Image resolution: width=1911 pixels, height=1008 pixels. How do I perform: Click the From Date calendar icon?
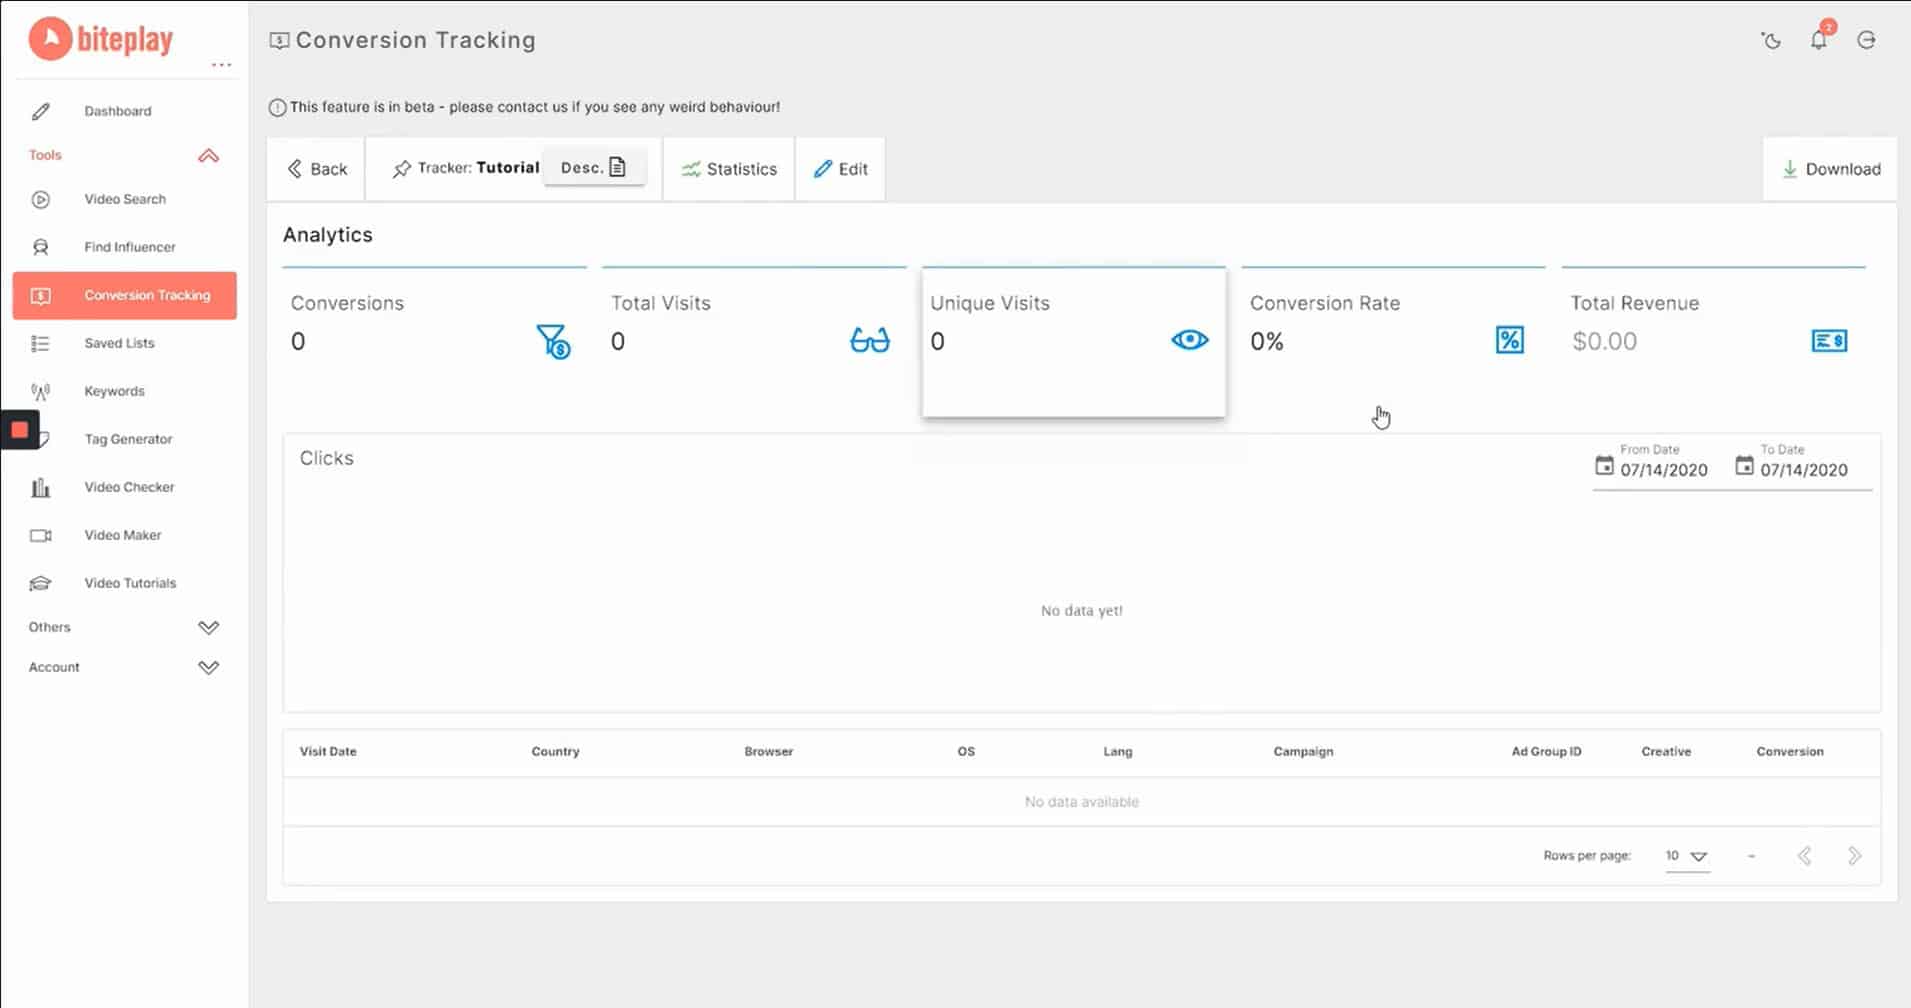pyautogui.click(x=1604, y=465)
